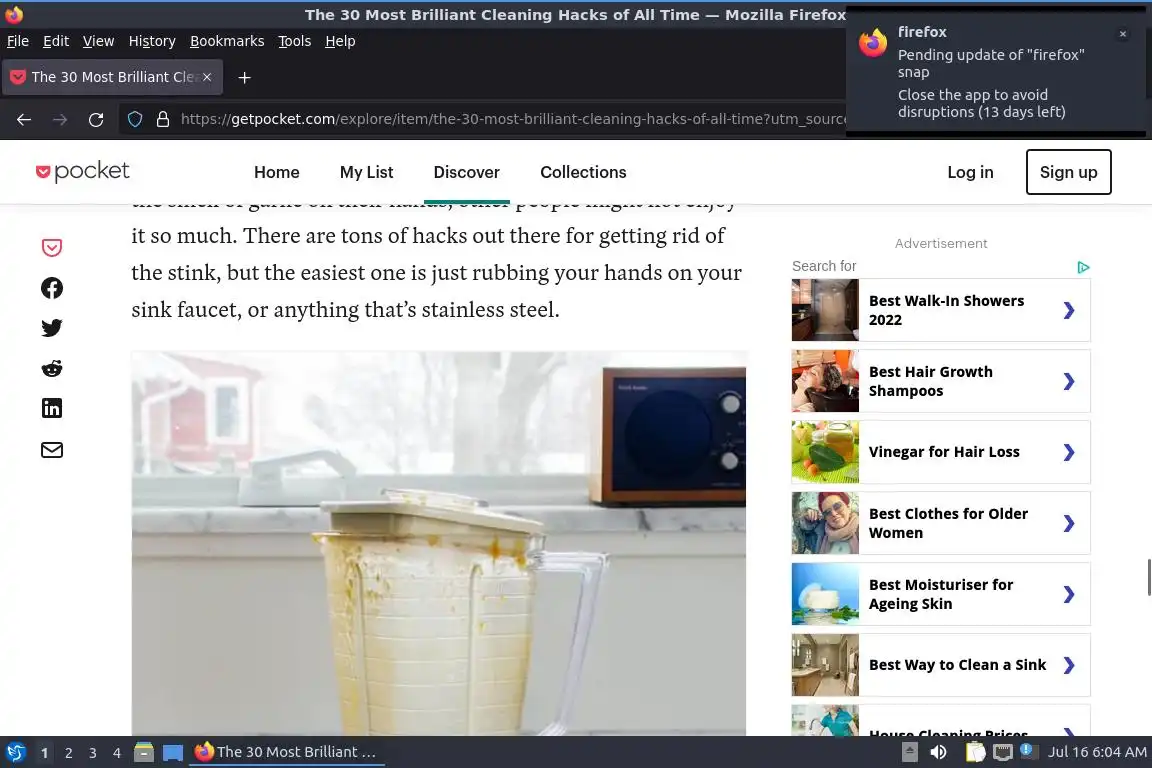
Task: Open tracking protection shield icon
Action: 135,119
